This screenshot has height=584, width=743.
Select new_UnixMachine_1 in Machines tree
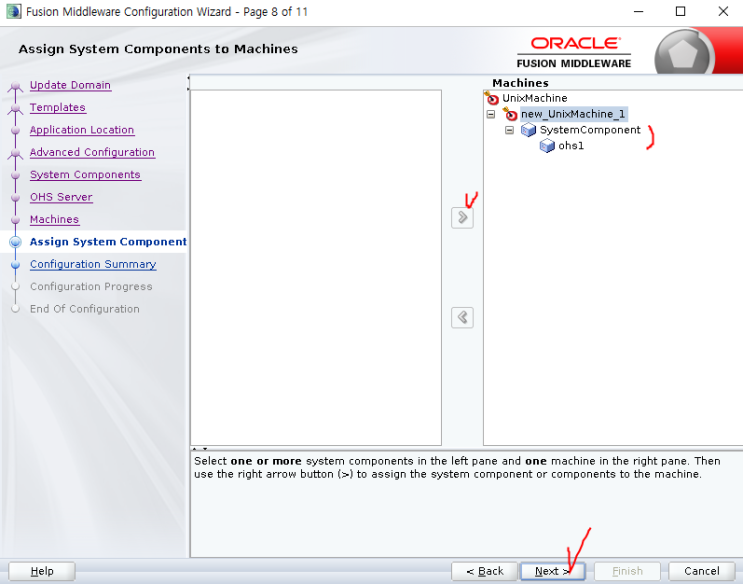point(573,114)
